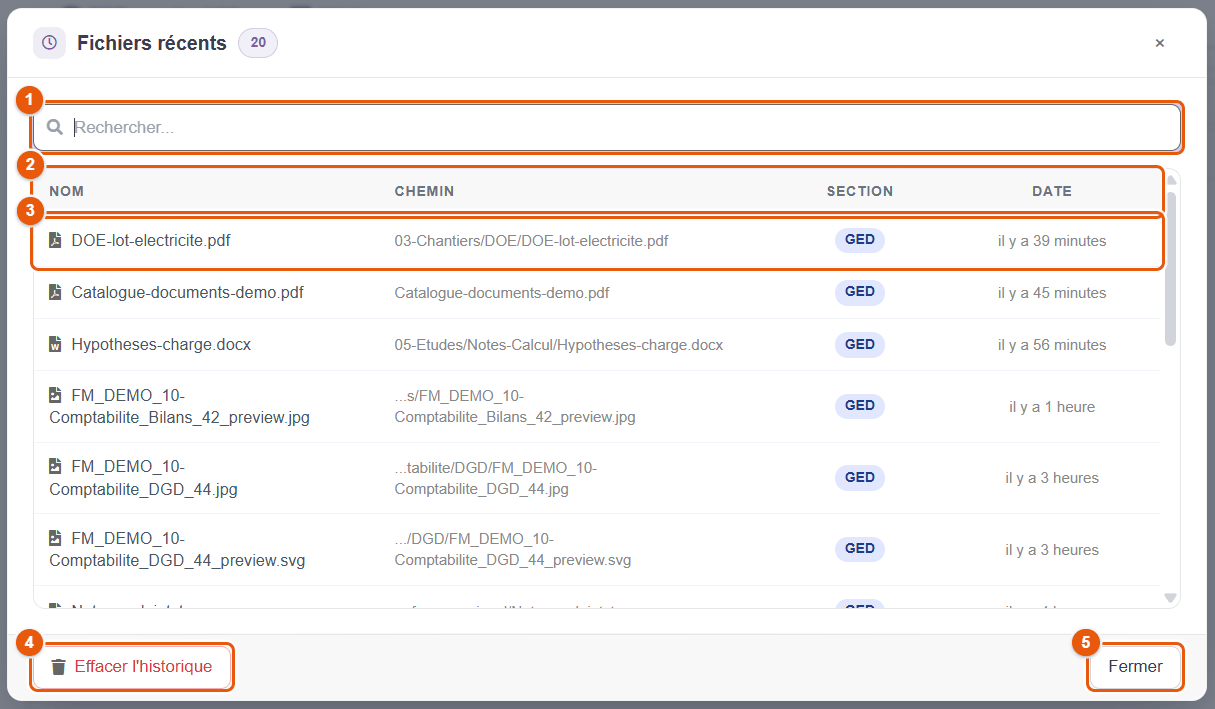This screenshot has height=709, width=1215.
Task: Click the GED badge for Hypotheses-charge.docx
Action: (x=860, y=344)
